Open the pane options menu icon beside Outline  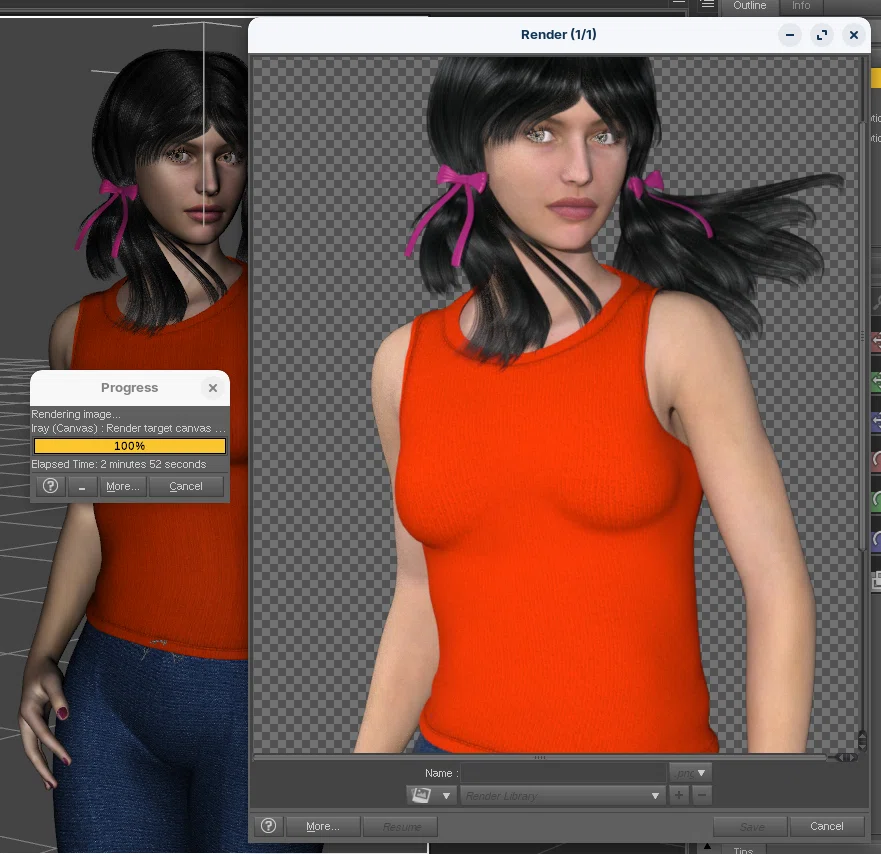coord(707,5)
